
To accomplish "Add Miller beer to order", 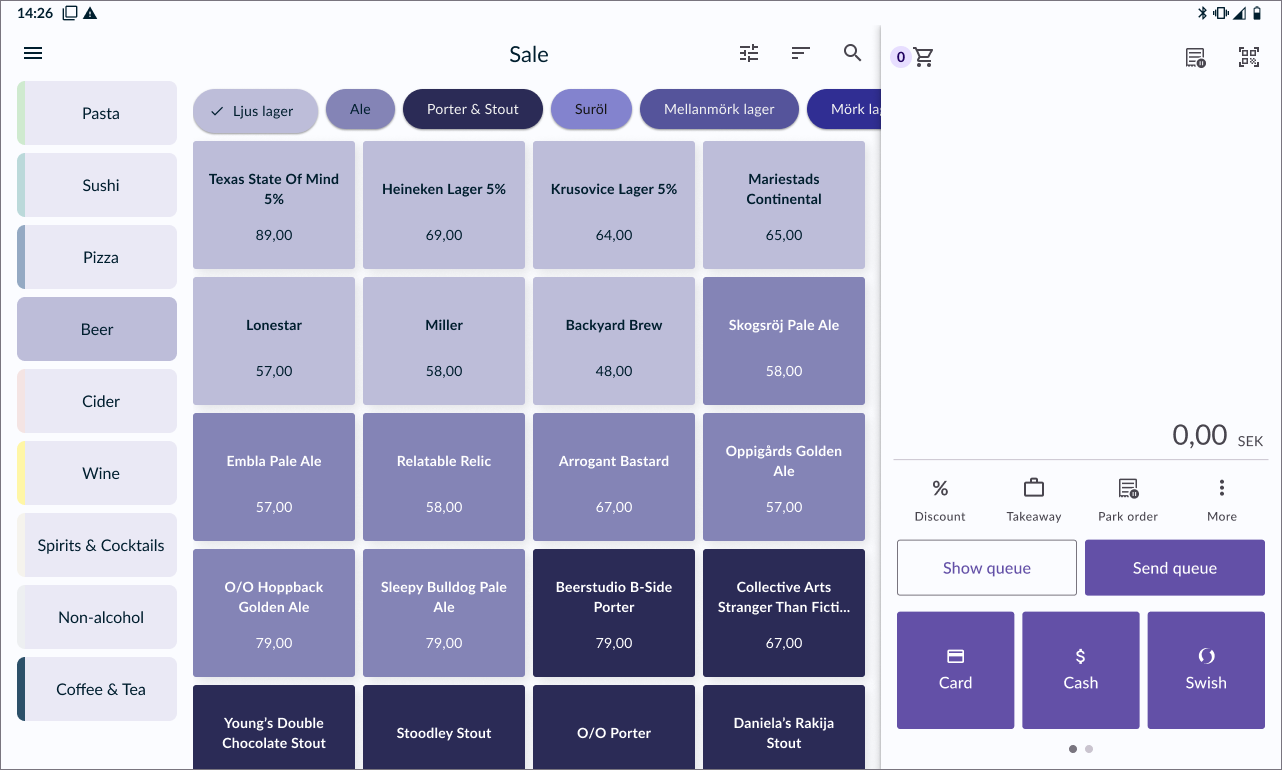I will [x=444, y=341].
